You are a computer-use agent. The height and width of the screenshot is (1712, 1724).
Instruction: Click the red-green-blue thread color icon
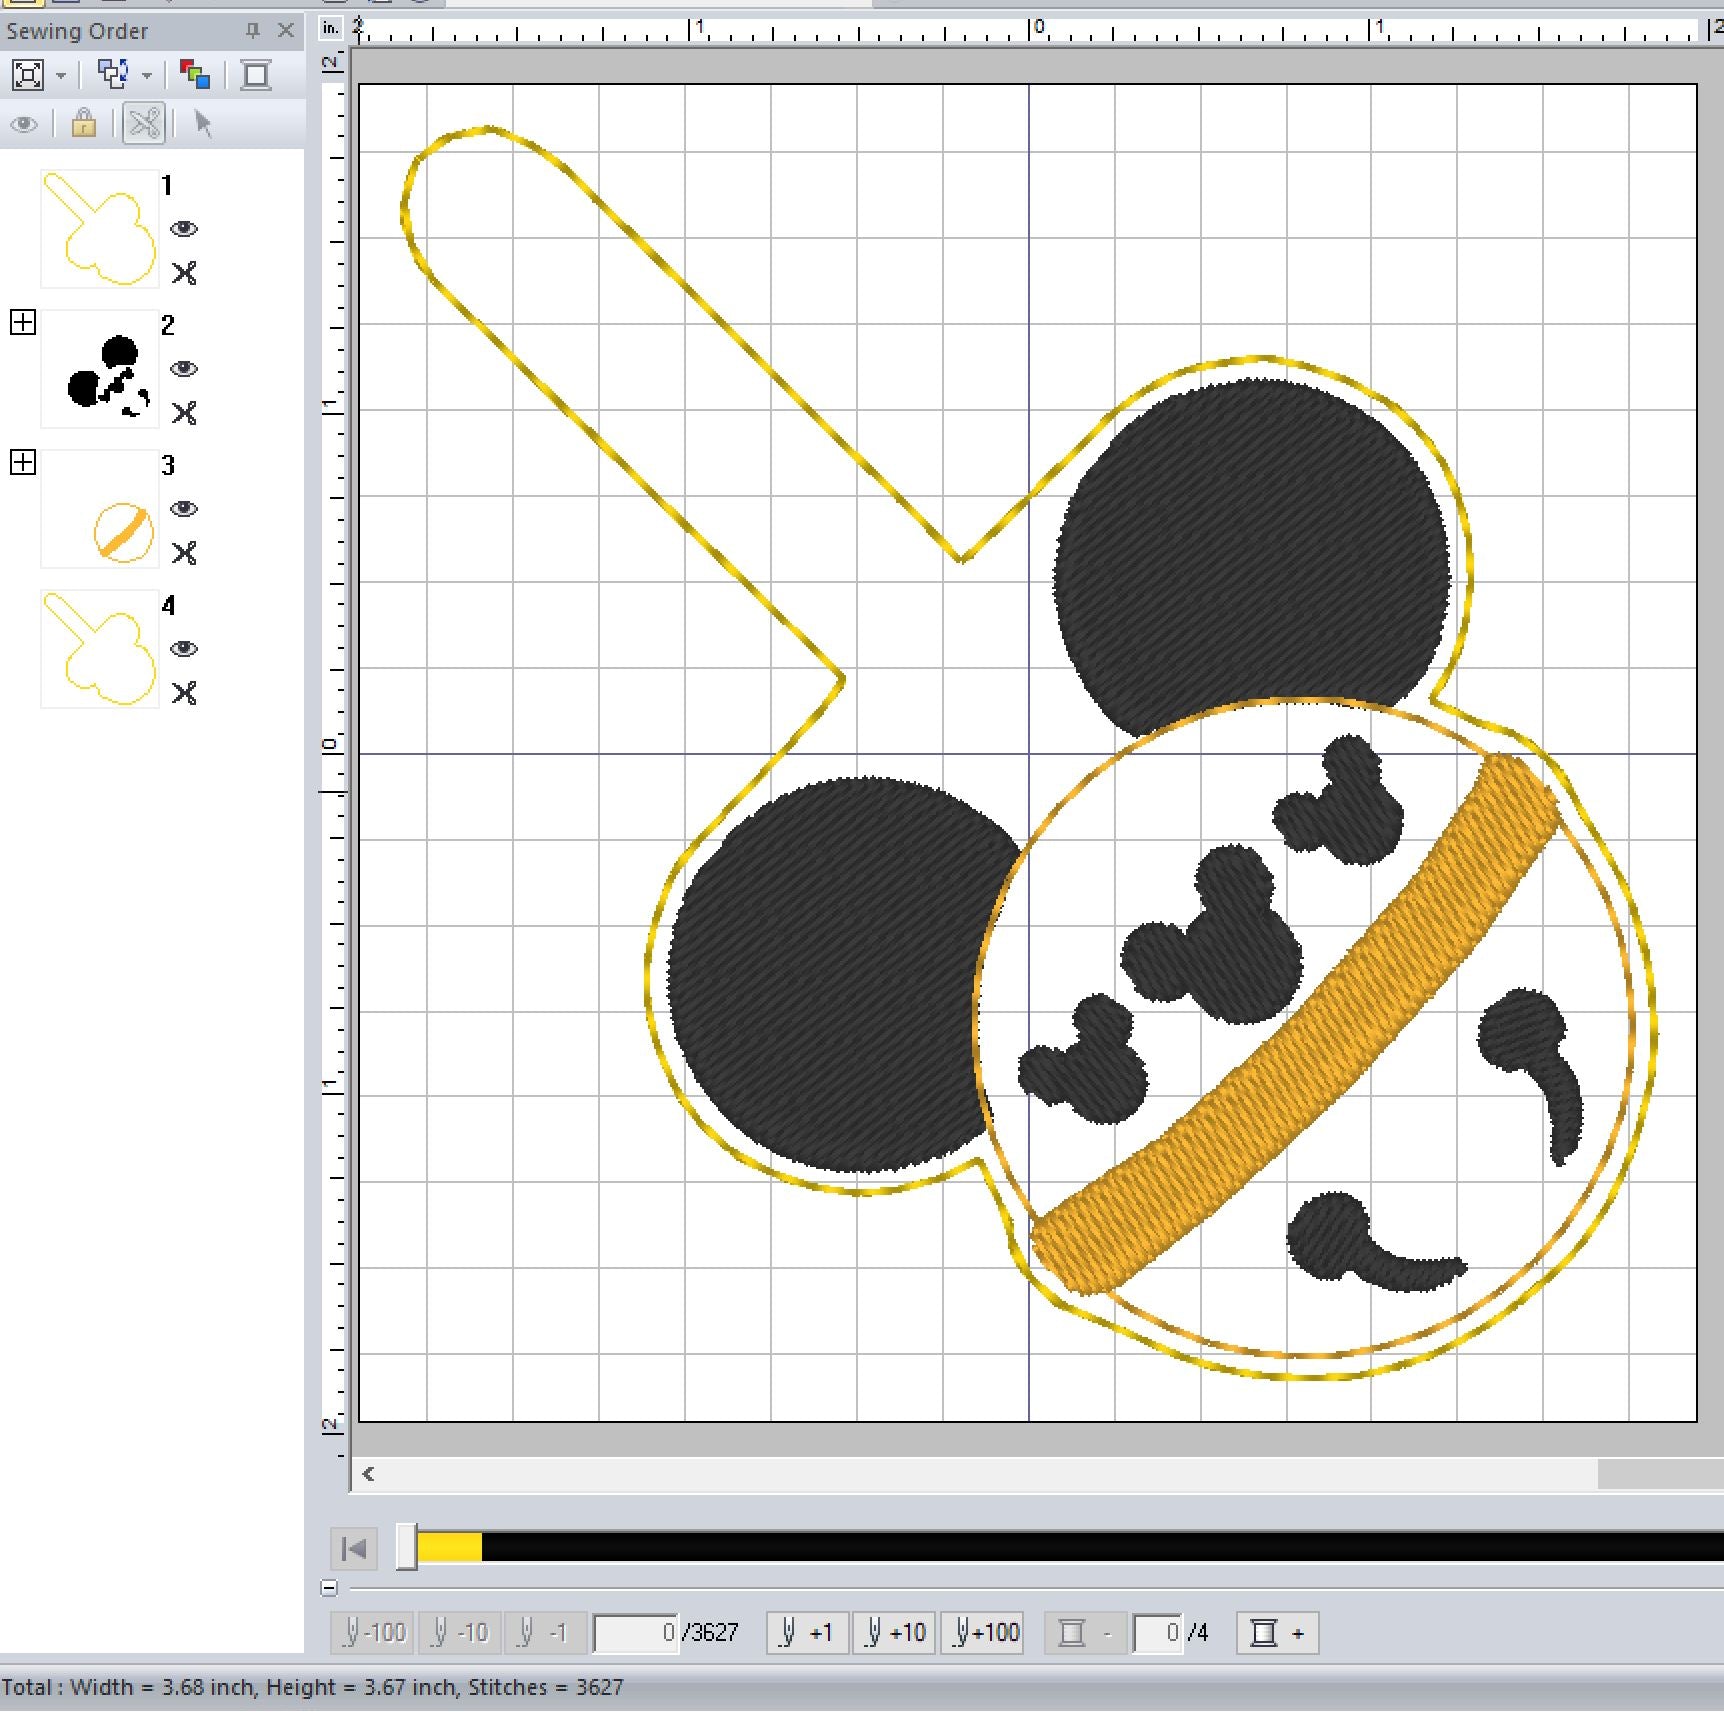[194, 75]
